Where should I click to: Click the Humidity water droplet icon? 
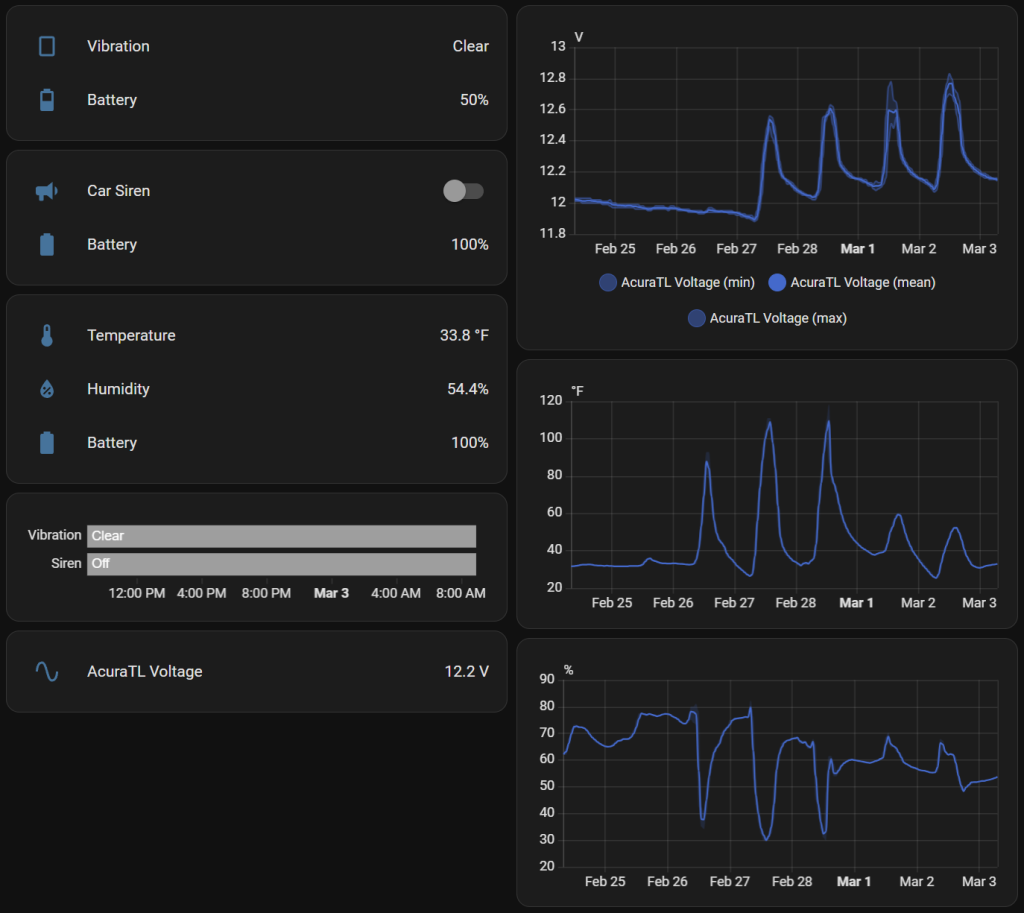[x=46, y=389]
